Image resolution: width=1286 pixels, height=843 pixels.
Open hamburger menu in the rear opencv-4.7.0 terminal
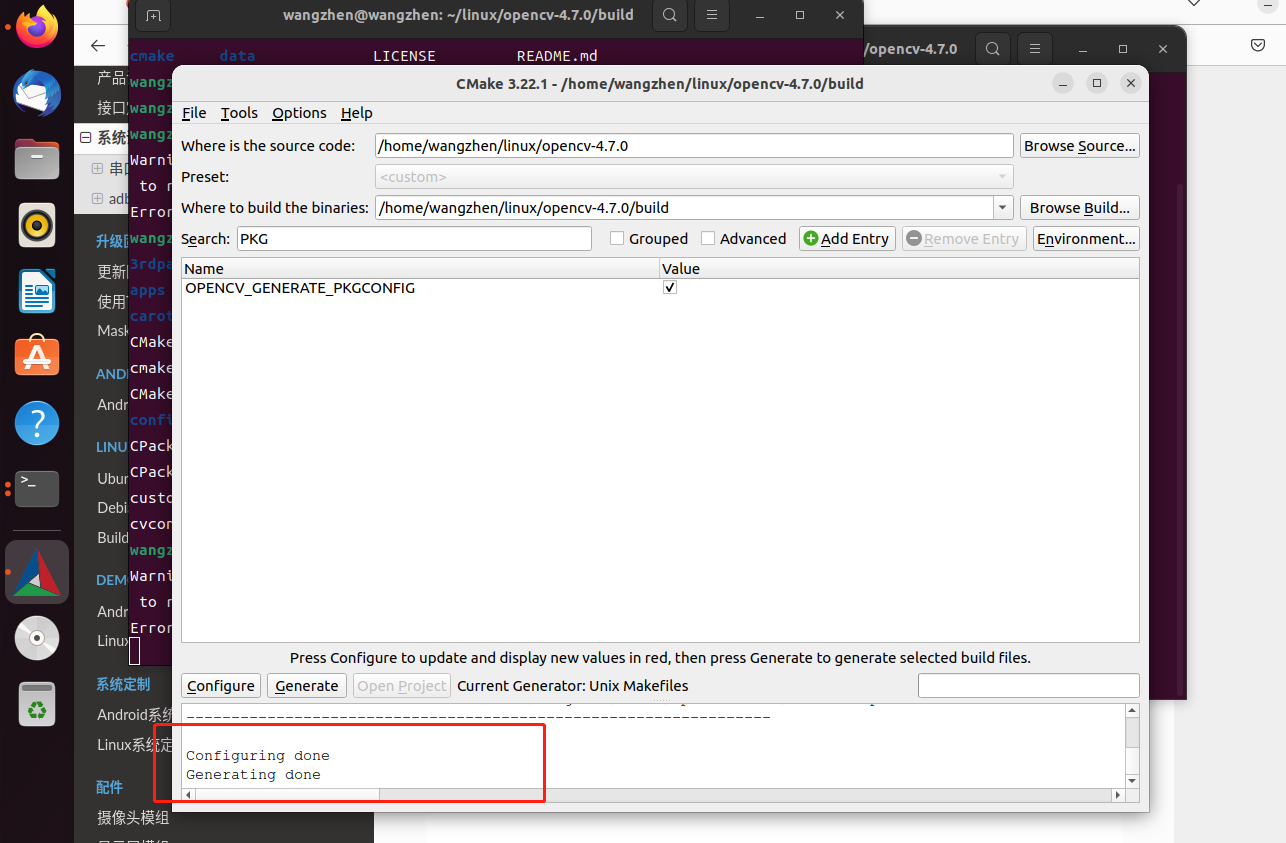point(1034,48)
